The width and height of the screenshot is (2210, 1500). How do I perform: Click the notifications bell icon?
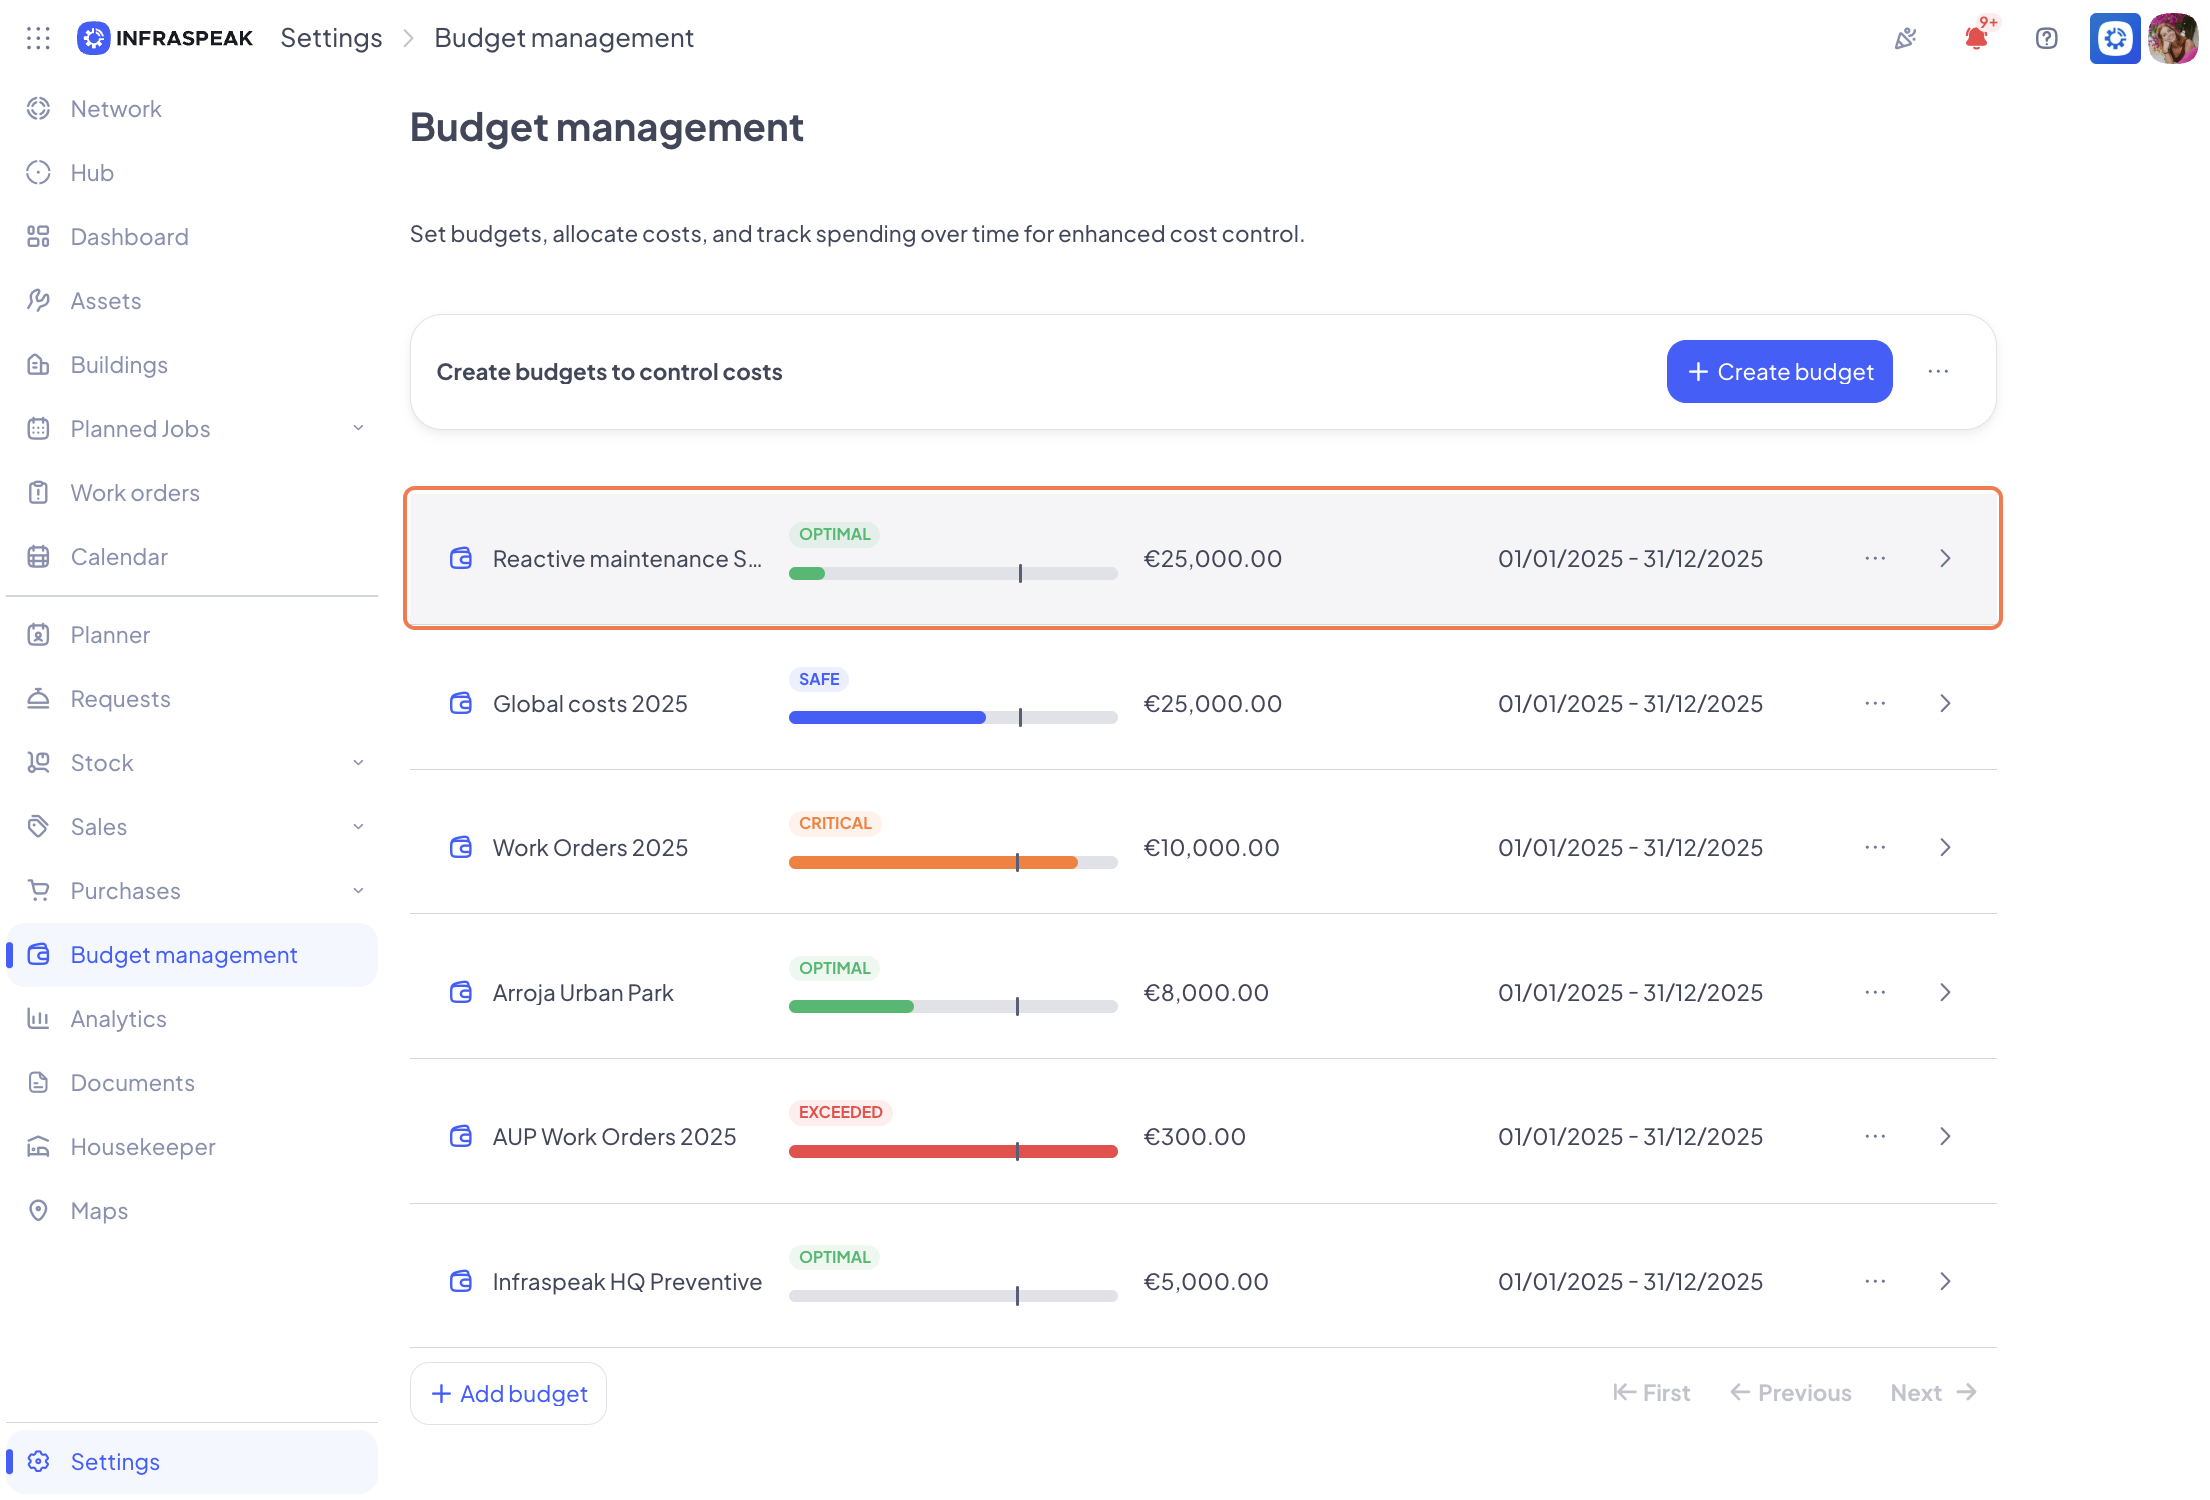pos(1976,38)
